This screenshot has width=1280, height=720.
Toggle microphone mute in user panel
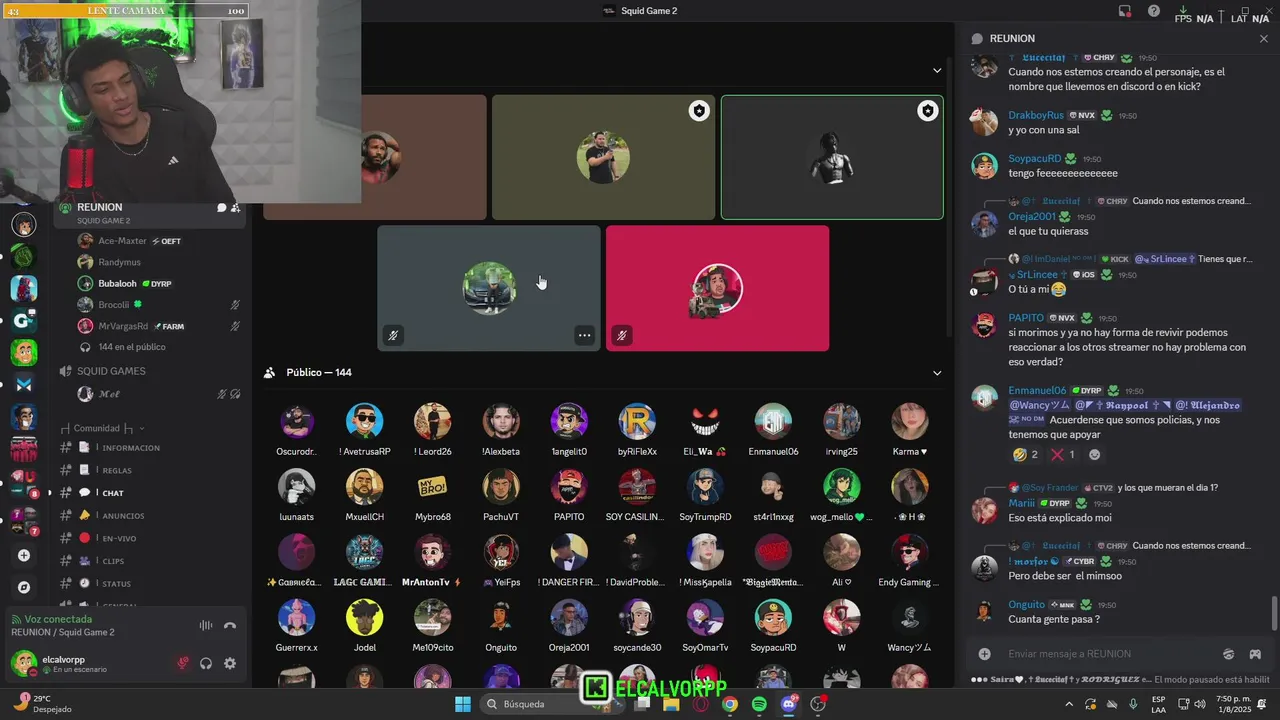[x=183, y=663]
